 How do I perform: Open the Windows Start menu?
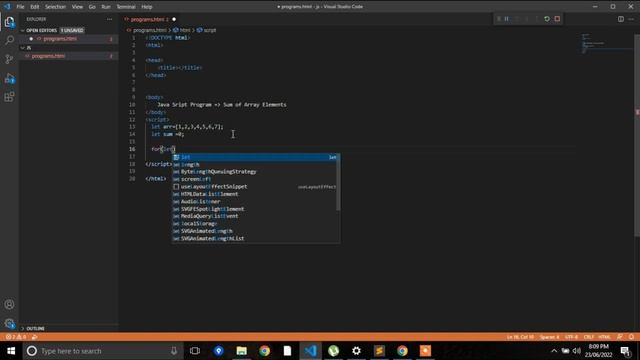click(x=11, y=351)
